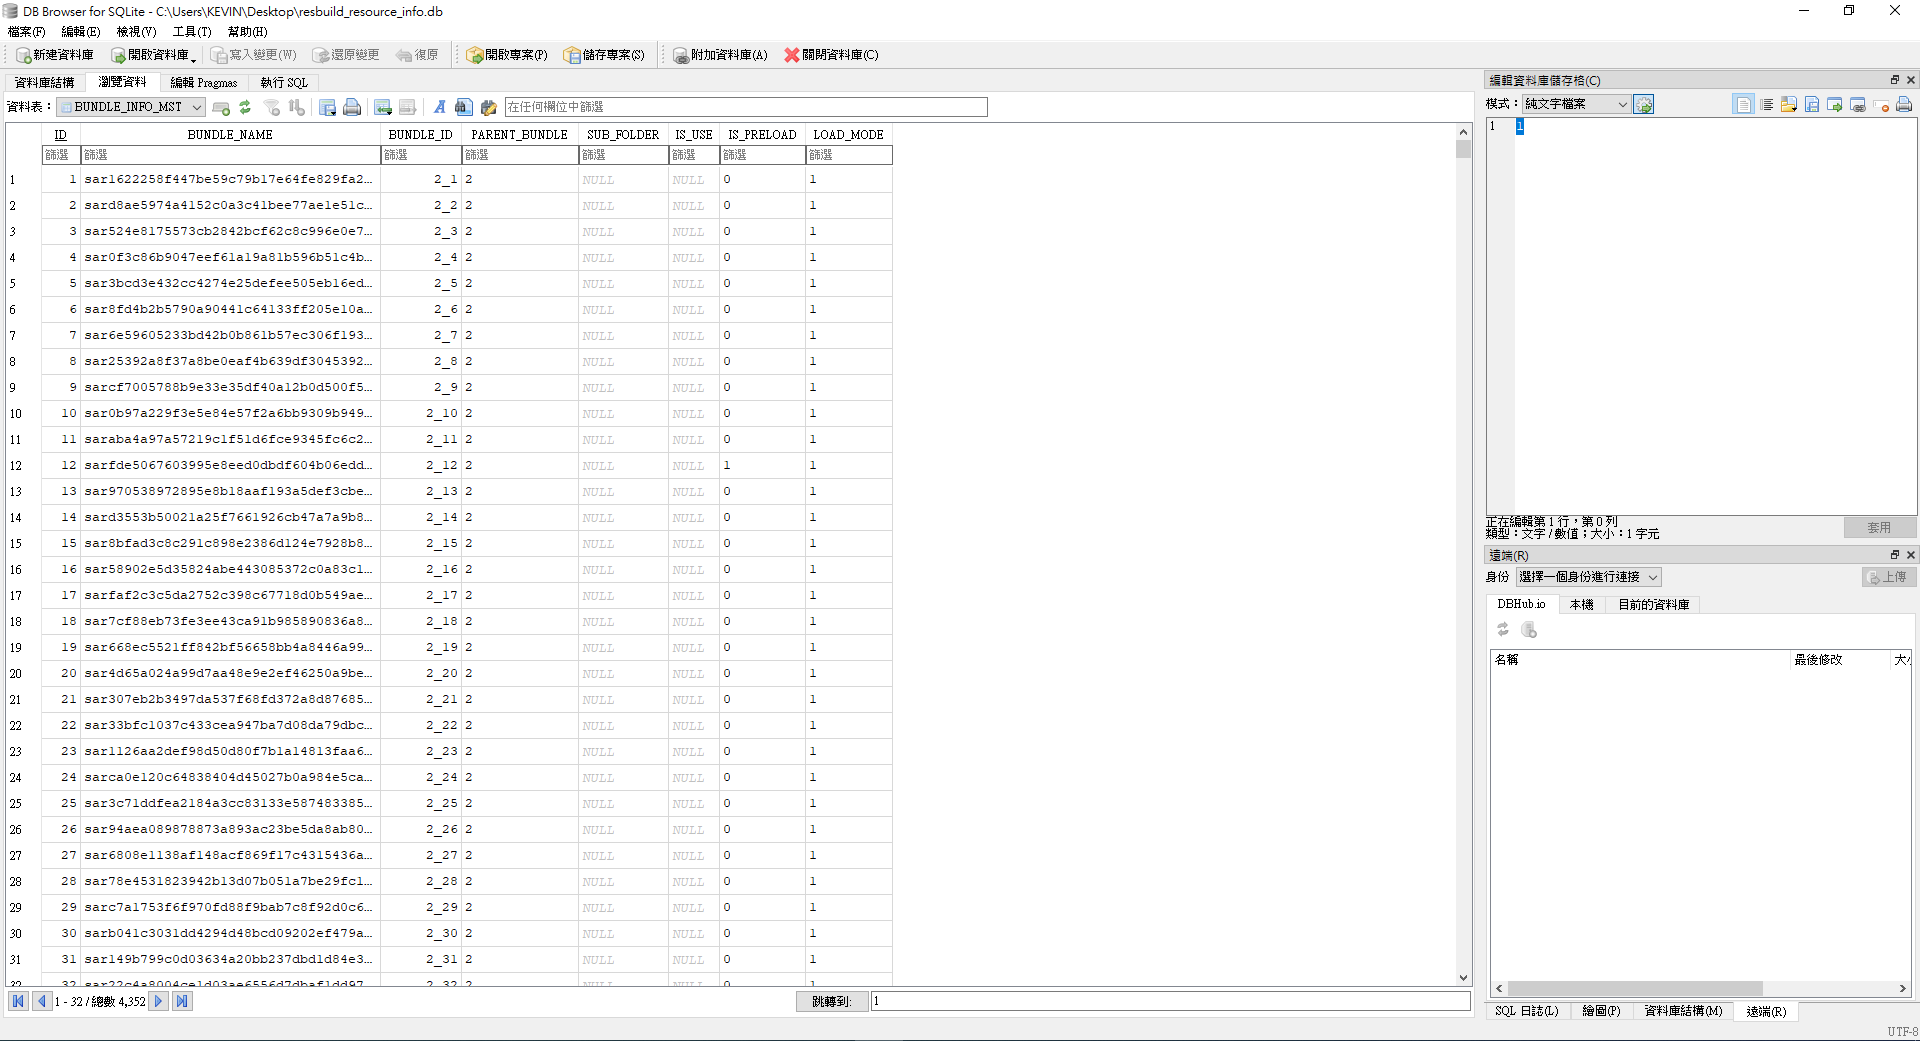Click the 關閉資料庫(C) button

click(831, 55)
